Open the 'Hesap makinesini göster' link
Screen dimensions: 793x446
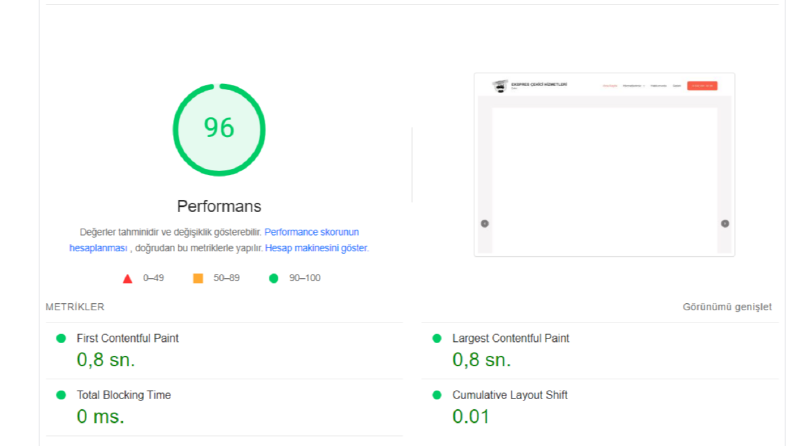coord(316,248)
